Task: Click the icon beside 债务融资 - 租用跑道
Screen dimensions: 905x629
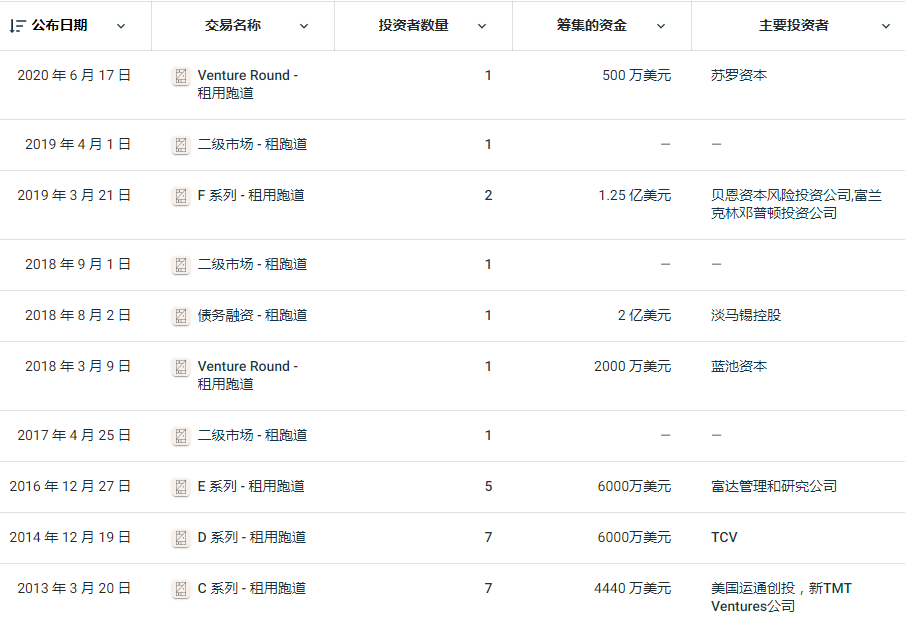Action: pos(181,316)
